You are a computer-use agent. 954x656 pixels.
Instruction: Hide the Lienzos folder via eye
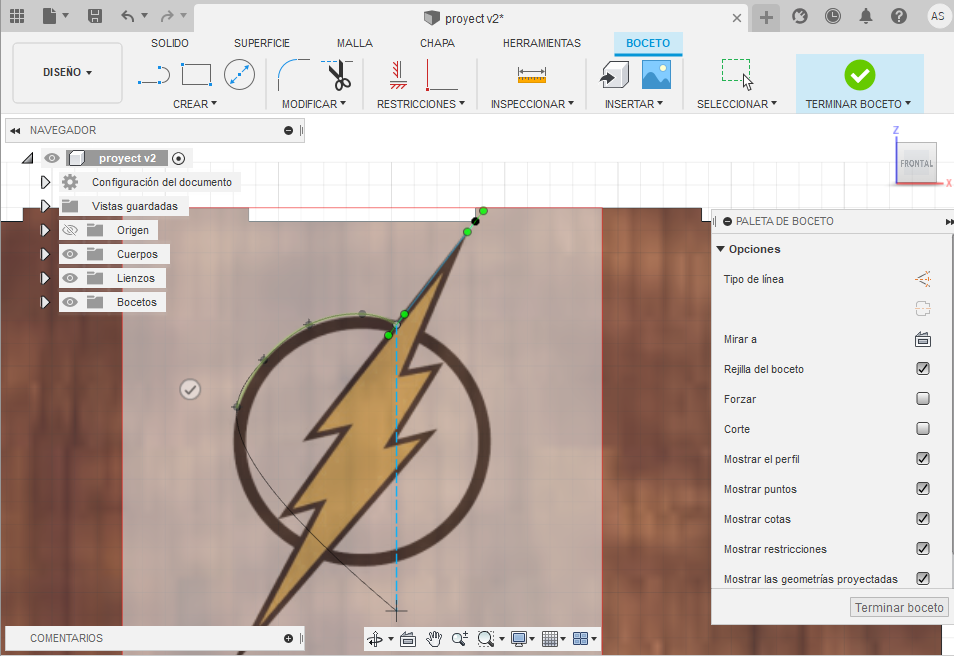[x=71, y=278]
